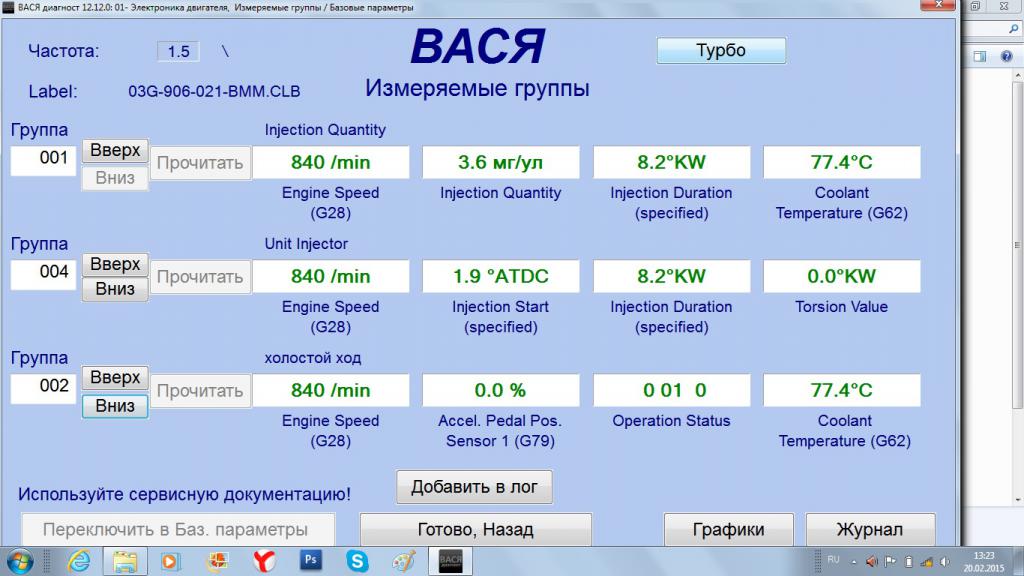The image size is (1024, 576).
Task: Click the Добавить в лог button
Action: click(474, 487)
